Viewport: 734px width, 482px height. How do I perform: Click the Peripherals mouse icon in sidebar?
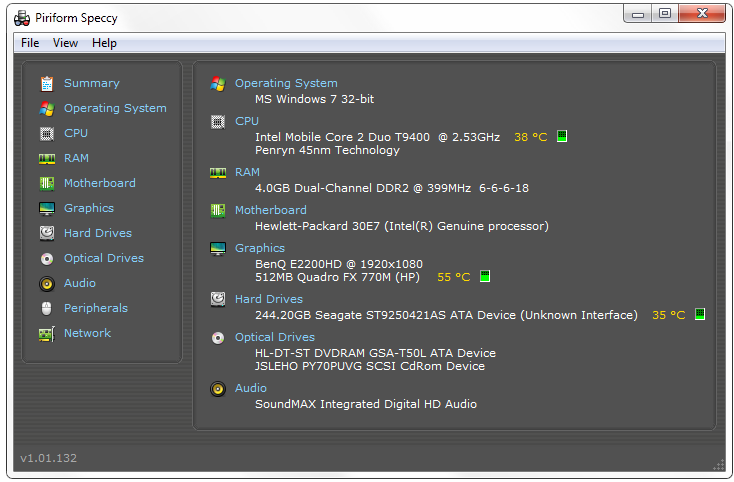pyautogui.click(x=46, y=308)
